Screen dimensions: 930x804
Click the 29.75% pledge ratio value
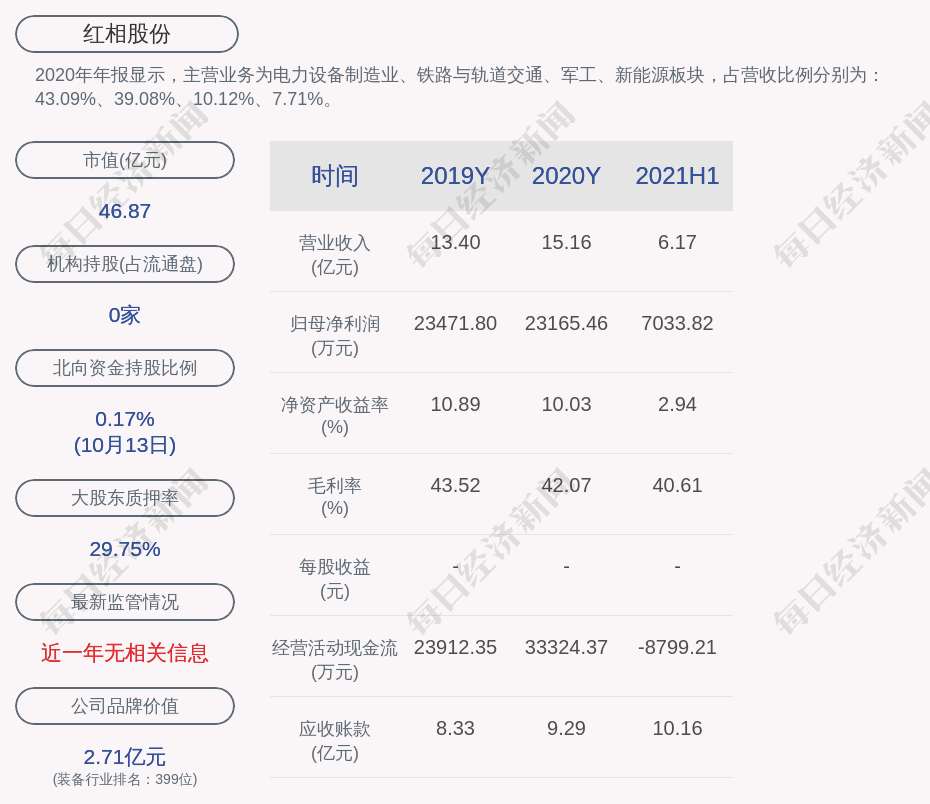125,549
